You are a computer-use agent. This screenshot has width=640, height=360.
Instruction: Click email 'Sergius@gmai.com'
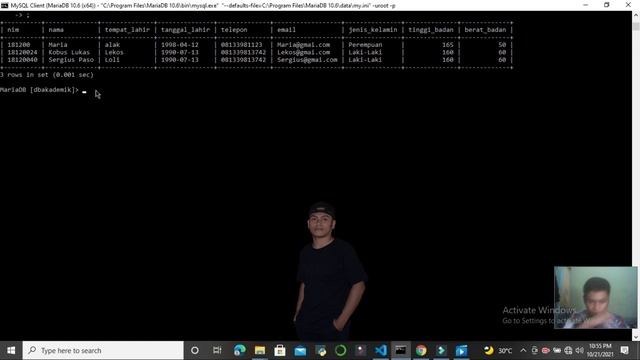pyautogui.click(x=307, y=60)
